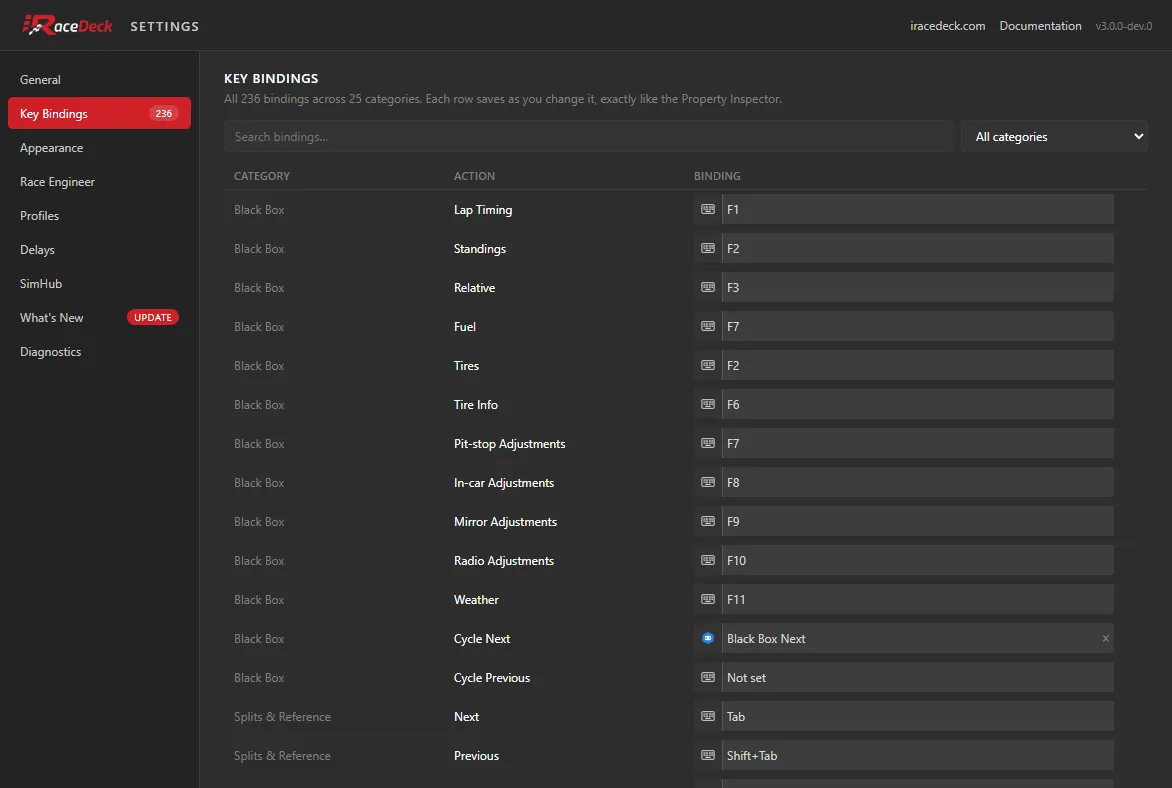Image resolution: width=1172 pixels, height=788 pixels.
Task: Click the v3.0.0-dev.0 version label
Action: [x=1123, y=25]
